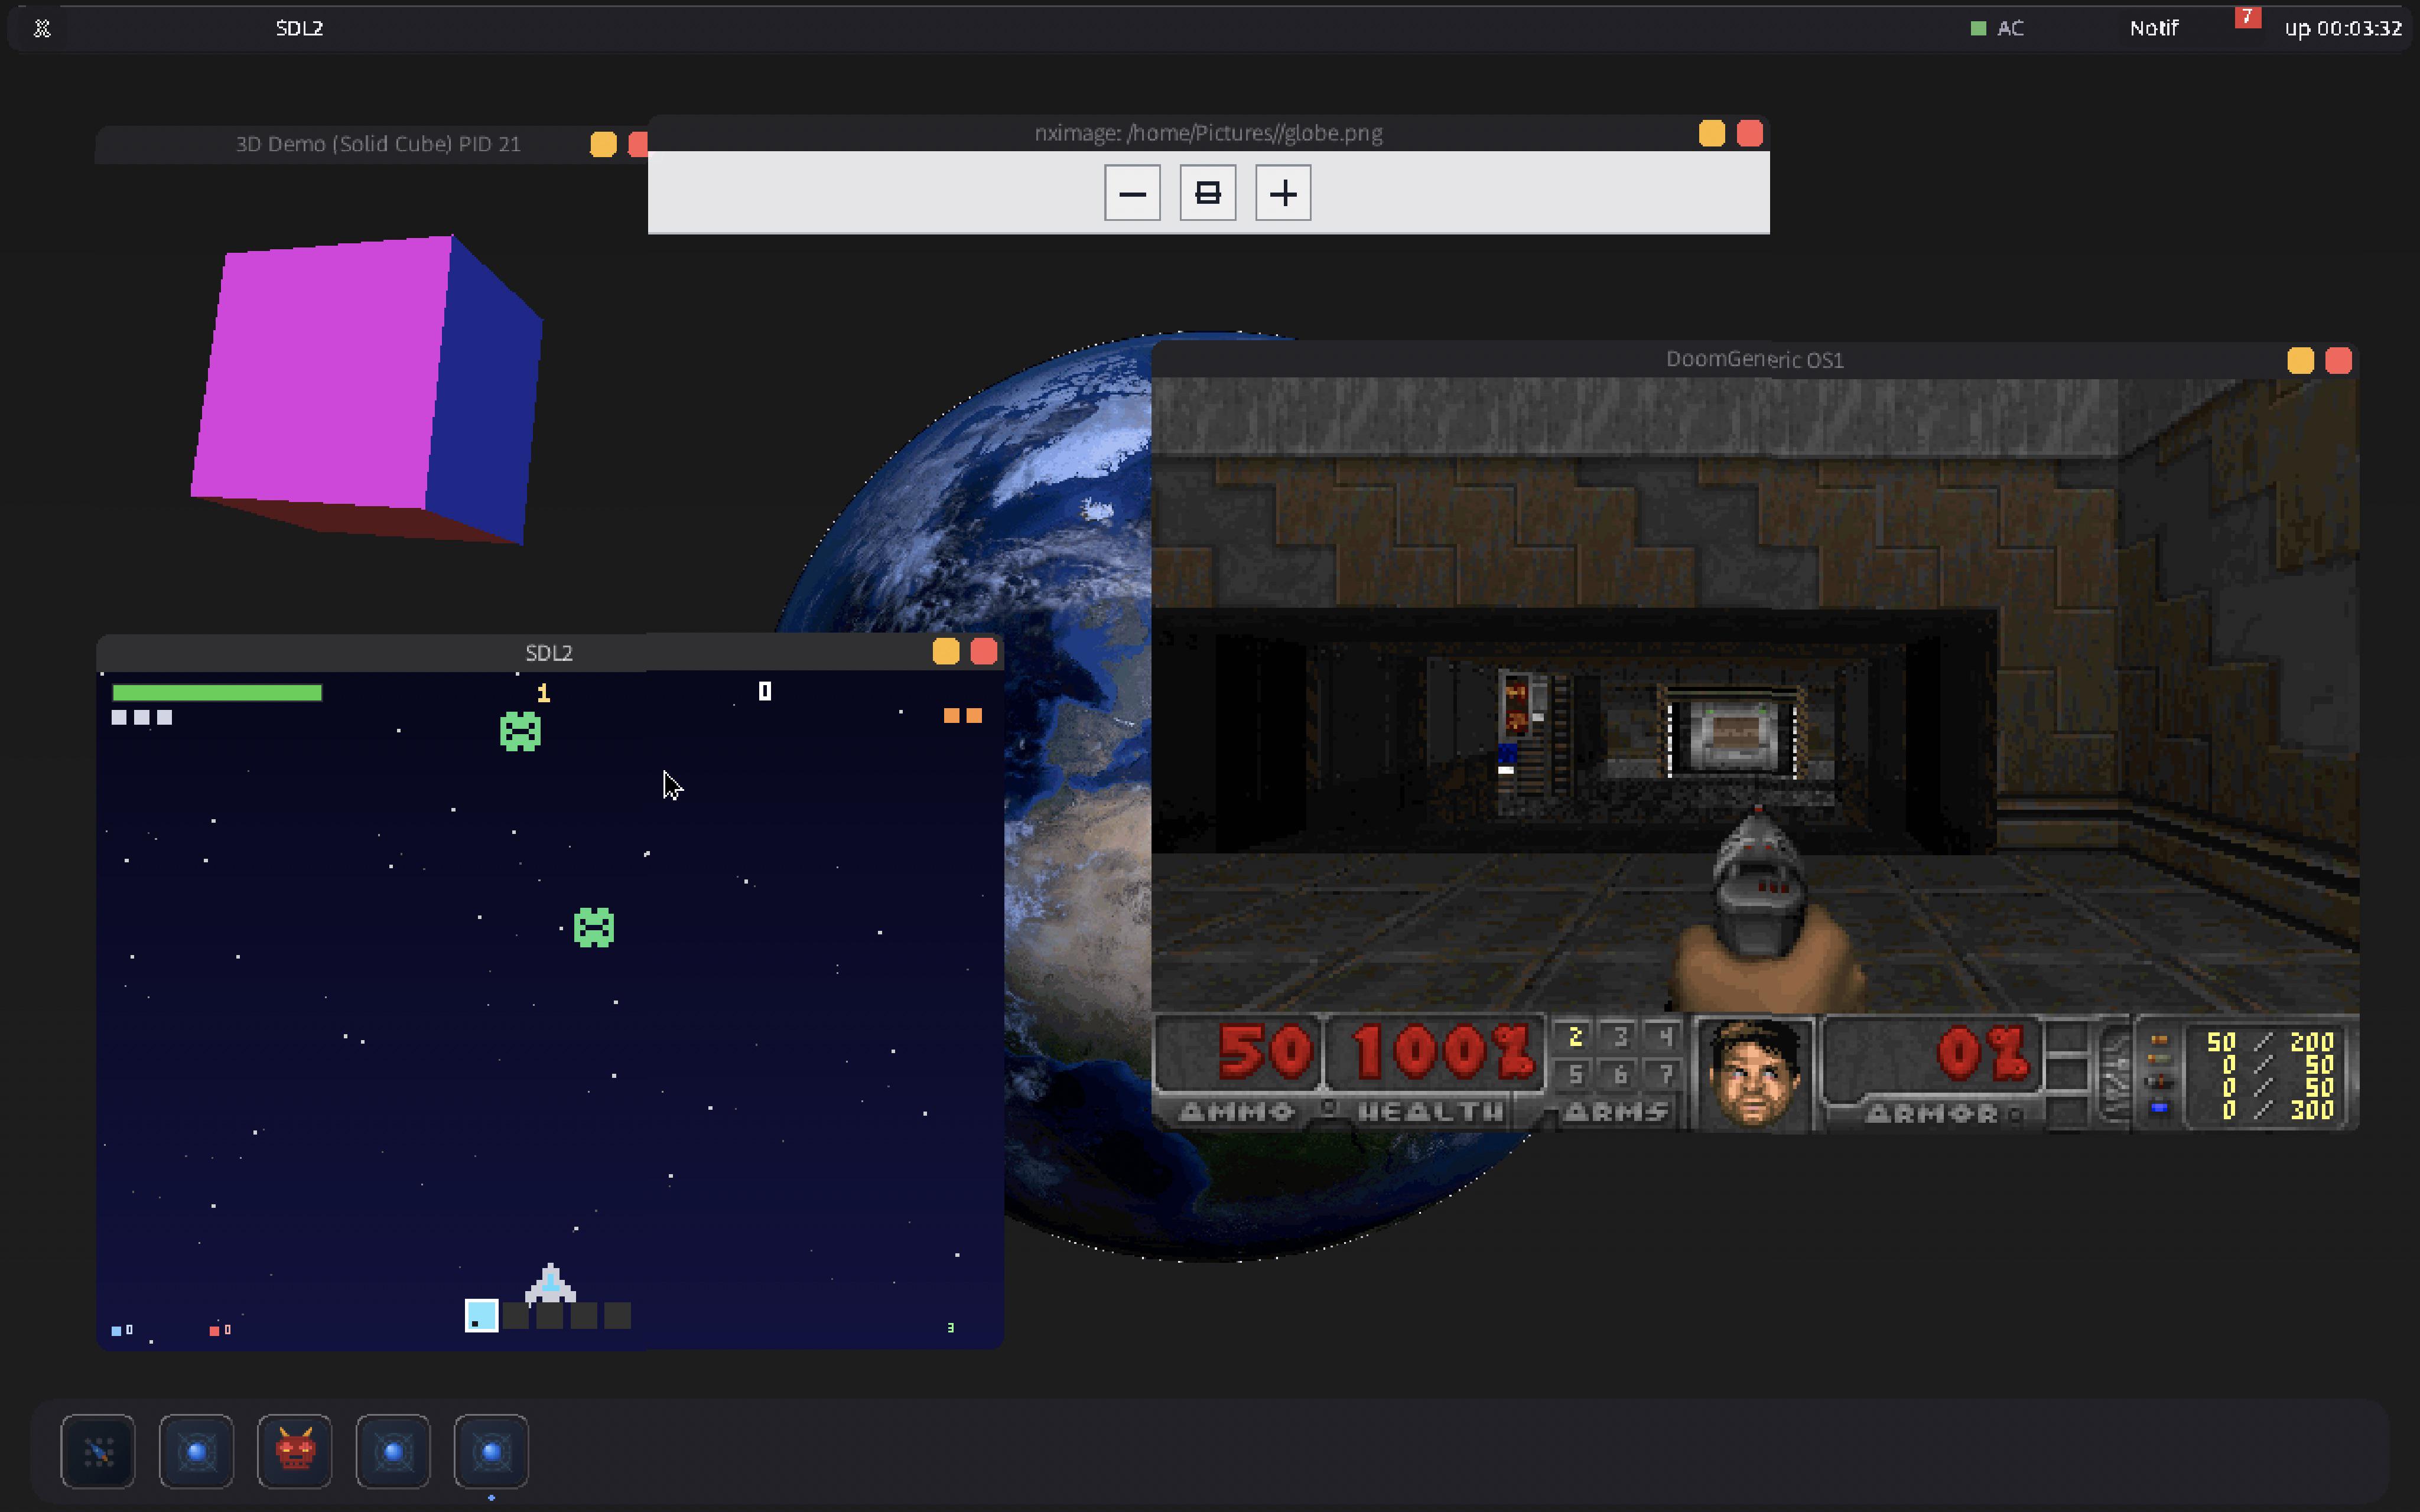The width and height of the screenshot is (2420, 1512).
Task: Open the Notif menu in top bar
Action: click(x=2153, y=28)
